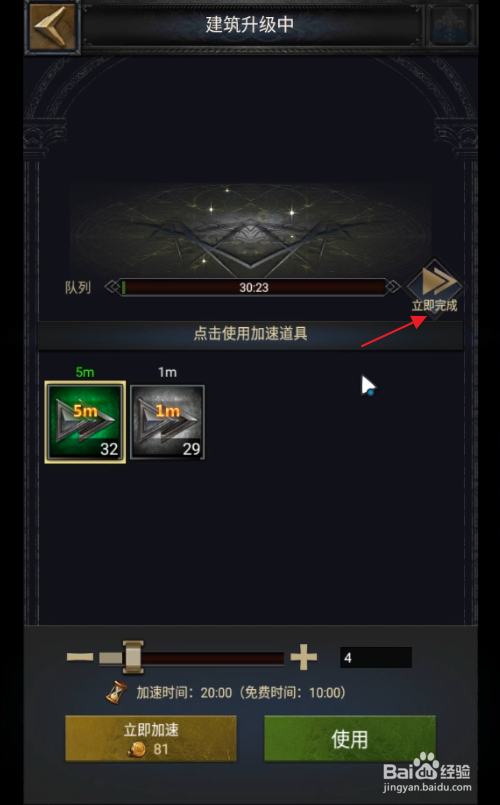Click the 队列 label beside the progress bar
Viewport: 500px width, 805px height.
click(78, 288)
